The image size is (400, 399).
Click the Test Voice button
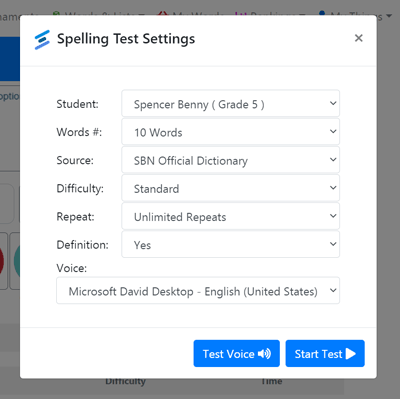[x=237, y=354]
